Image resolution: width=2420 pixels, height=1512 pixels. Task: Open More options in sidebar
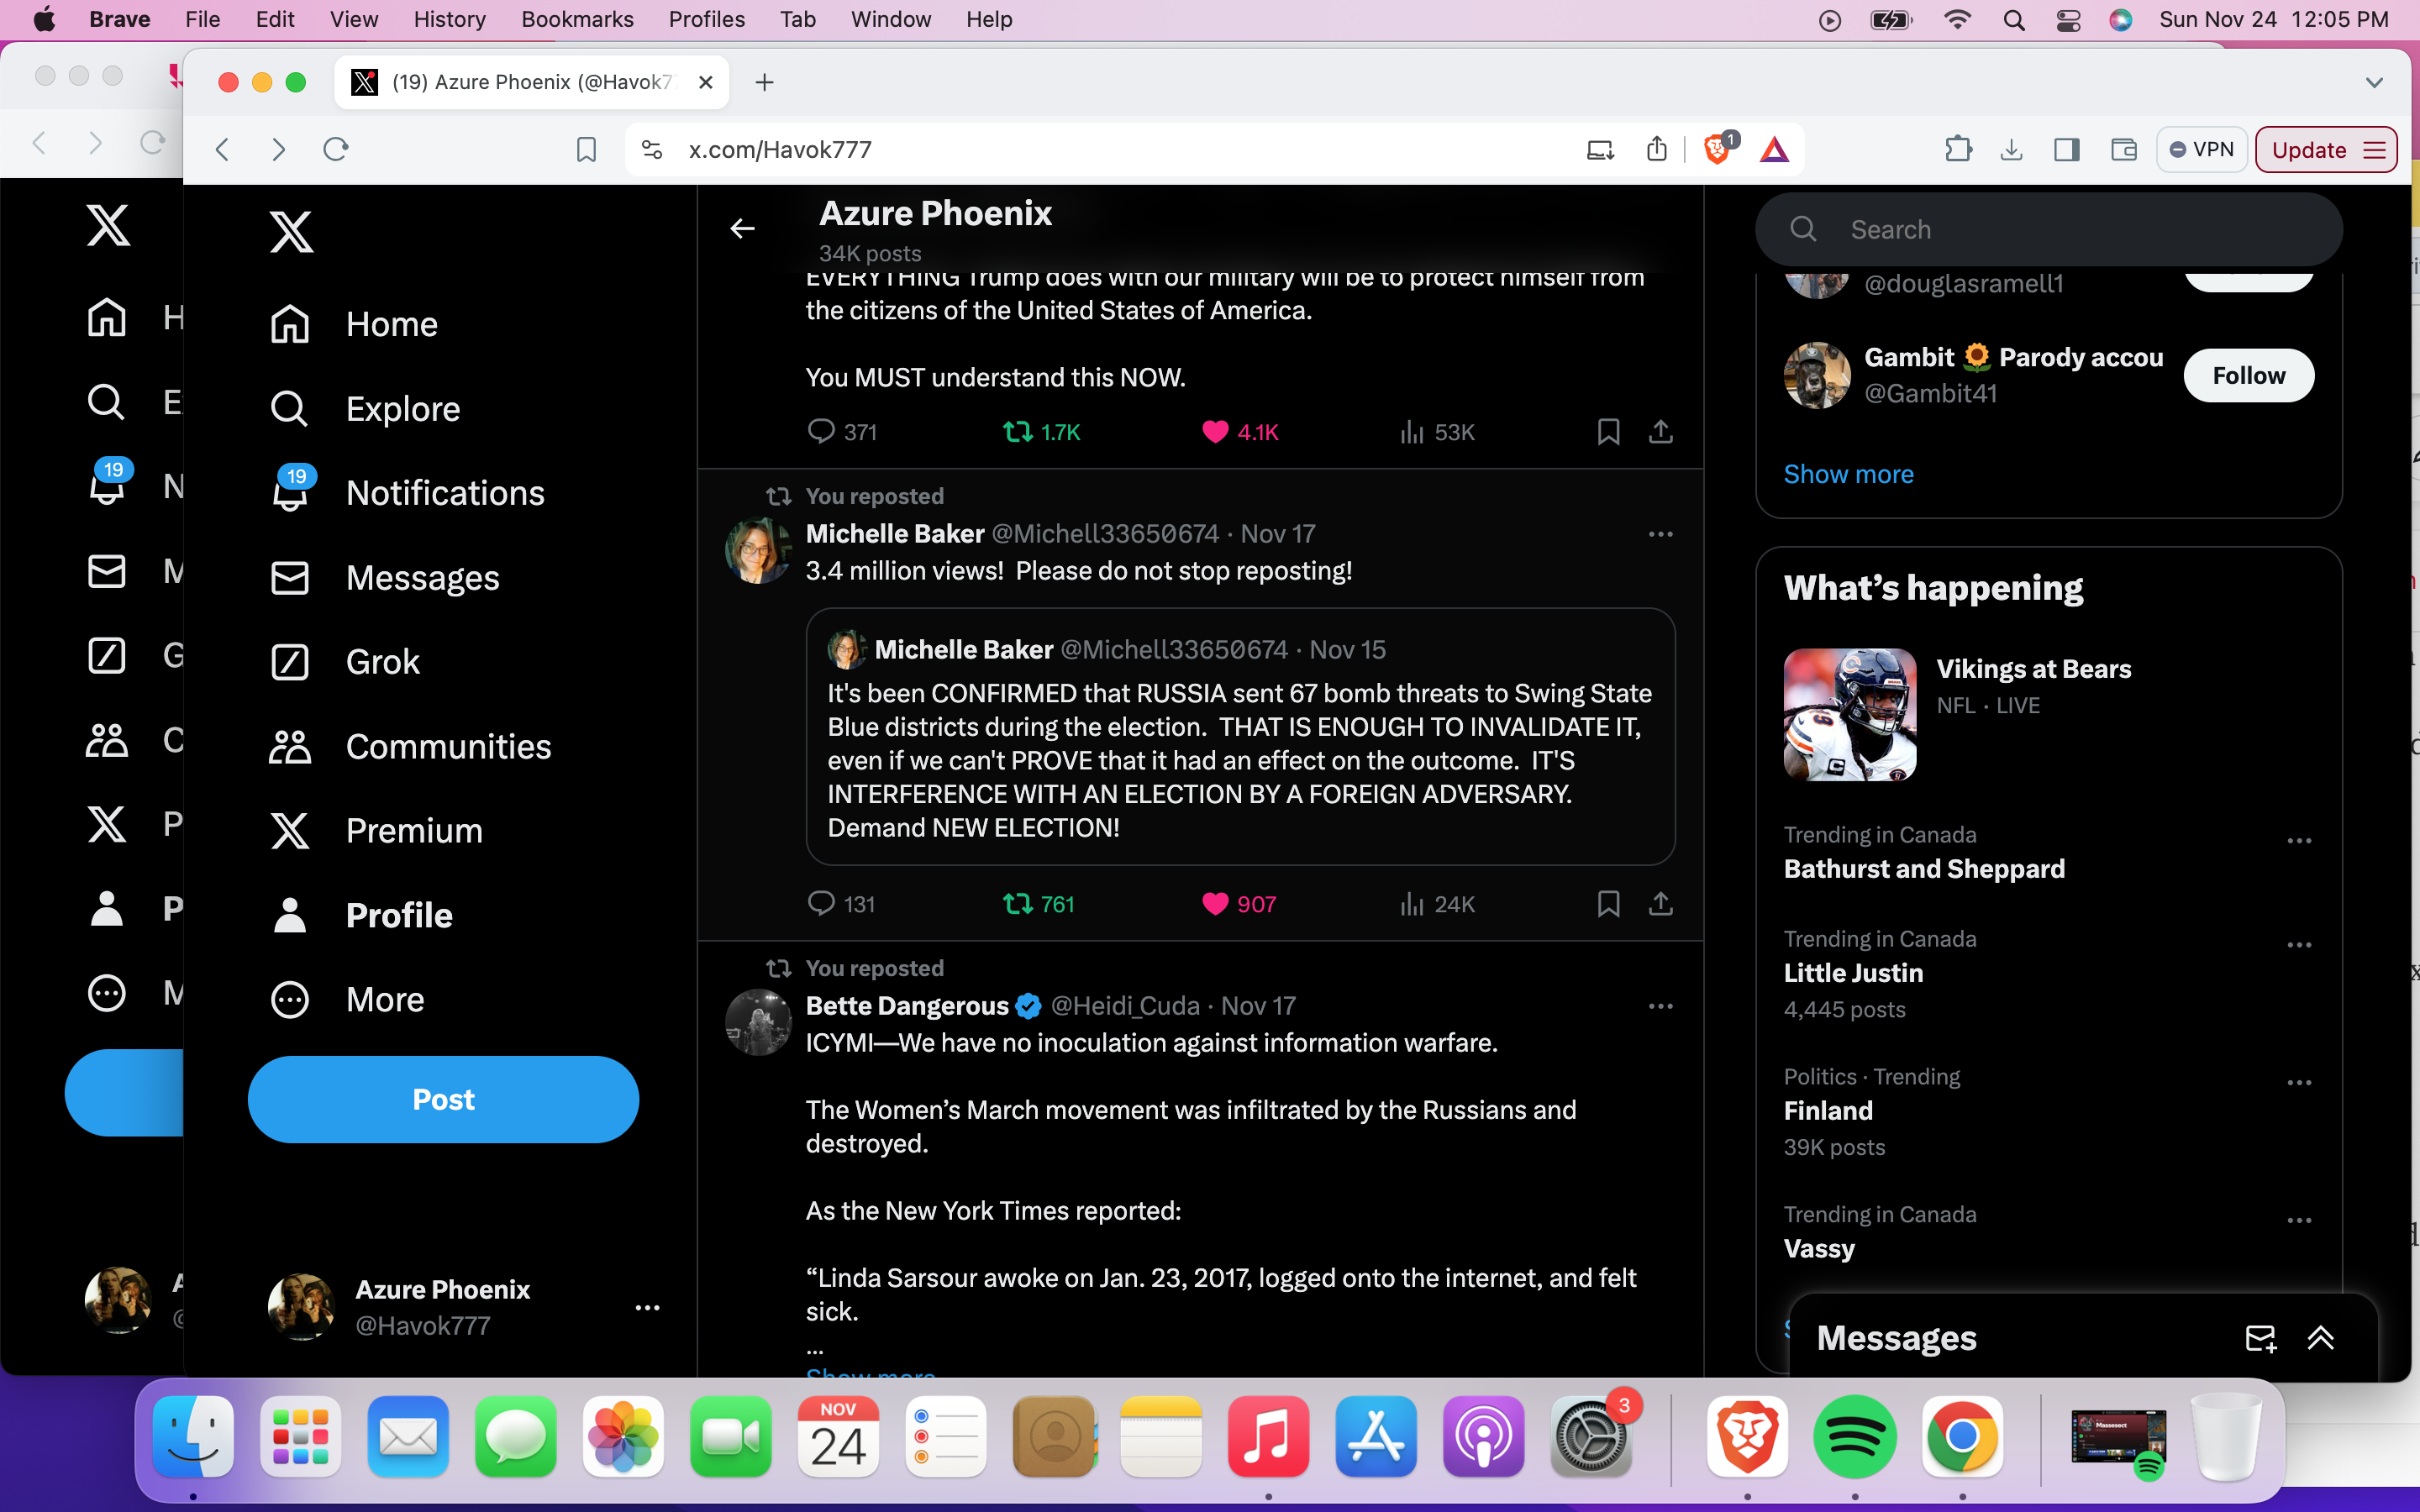(x=347, y=999)
